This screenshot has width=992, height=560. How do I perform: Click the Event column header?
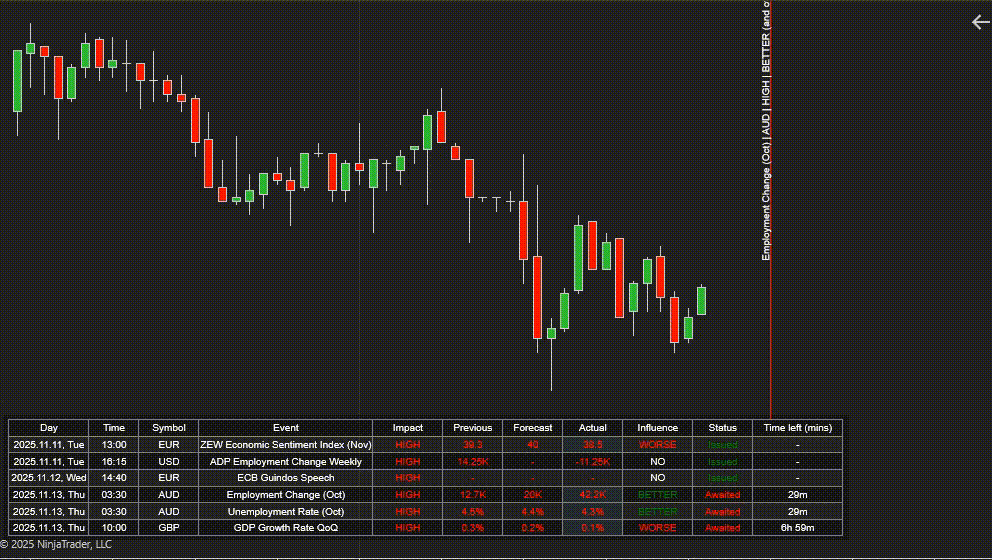286,428
